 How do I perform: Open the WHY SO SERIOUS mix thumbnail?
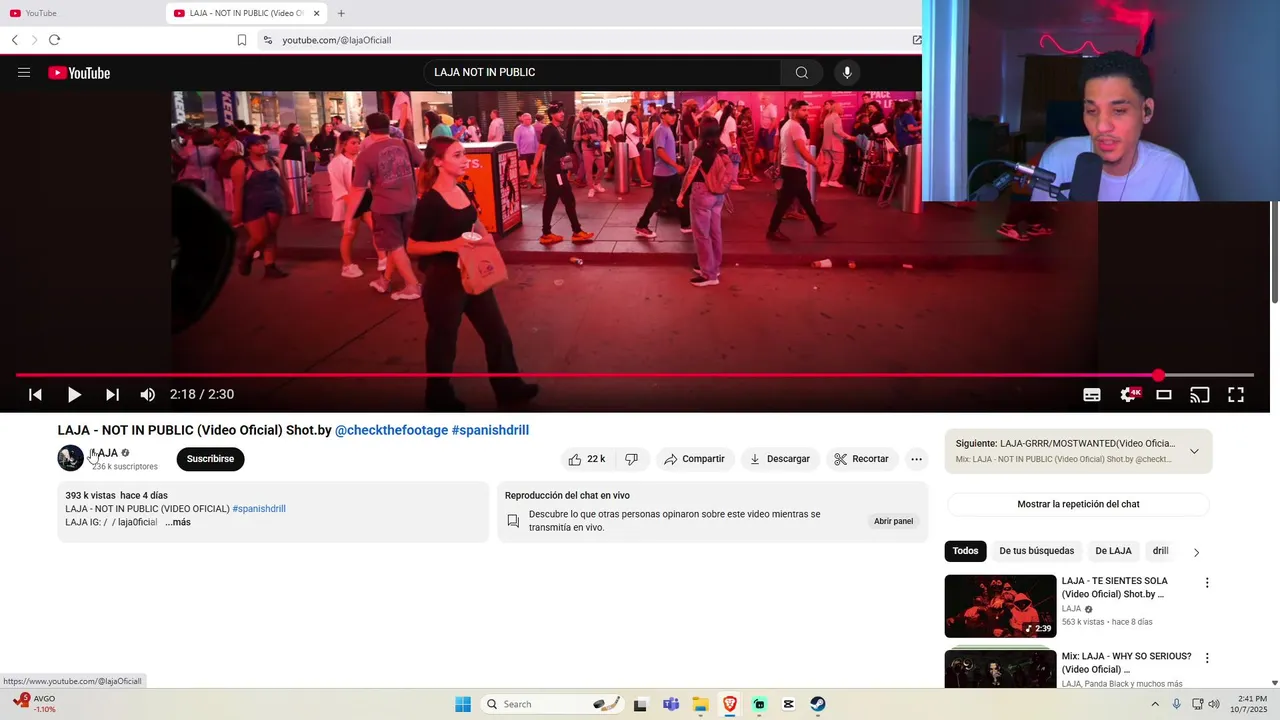pos(1000,668)
